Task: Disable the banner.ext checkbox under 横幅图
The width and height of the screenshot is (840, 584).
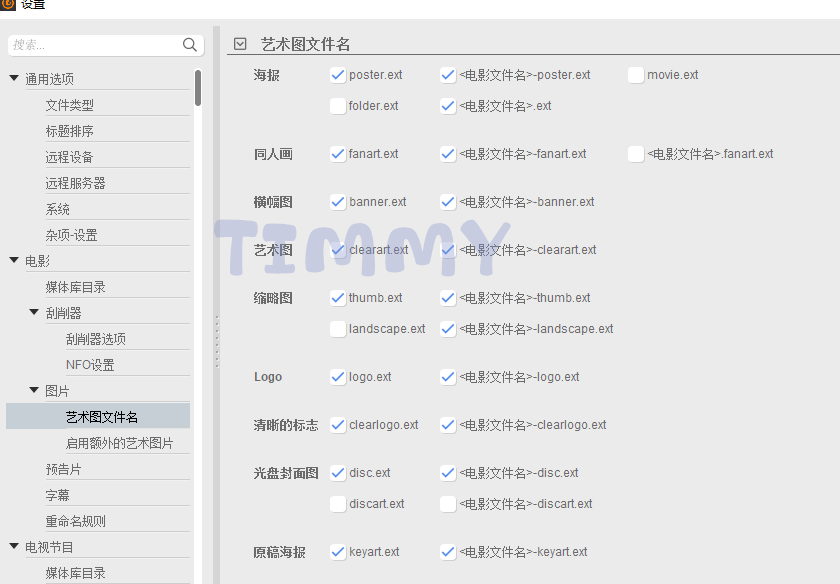Action: point(337,201)
